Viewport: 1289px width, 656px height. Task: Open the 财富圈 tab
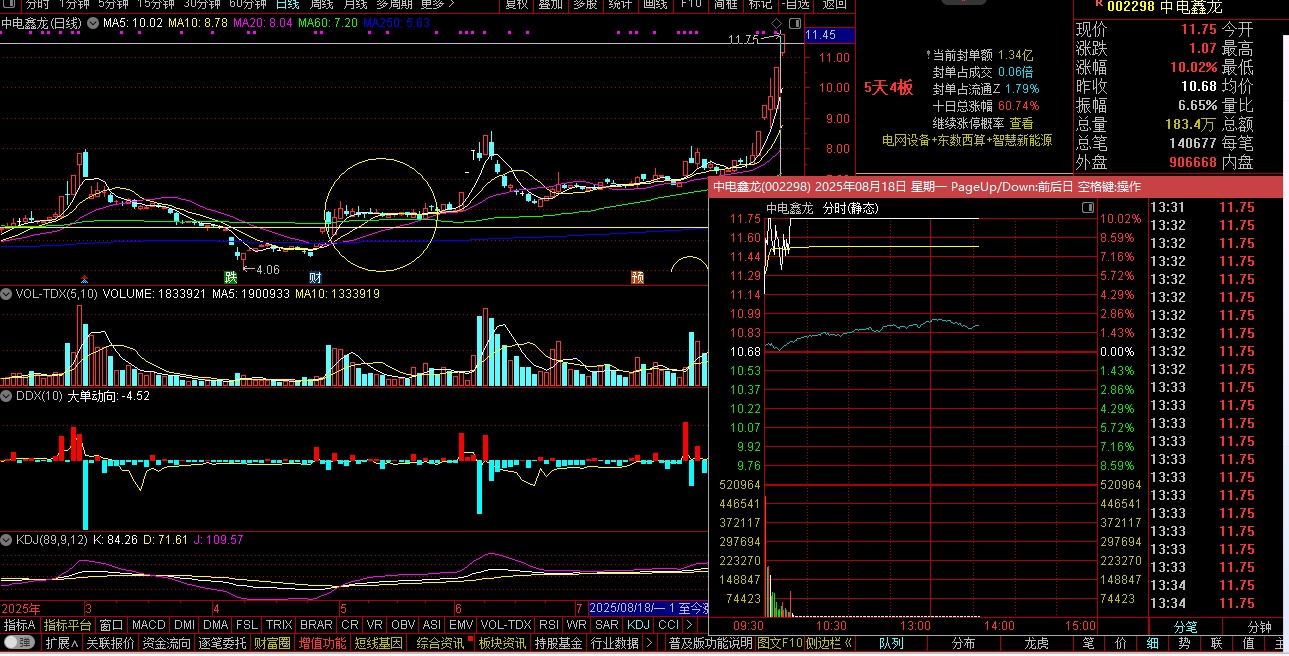(271, 643)
